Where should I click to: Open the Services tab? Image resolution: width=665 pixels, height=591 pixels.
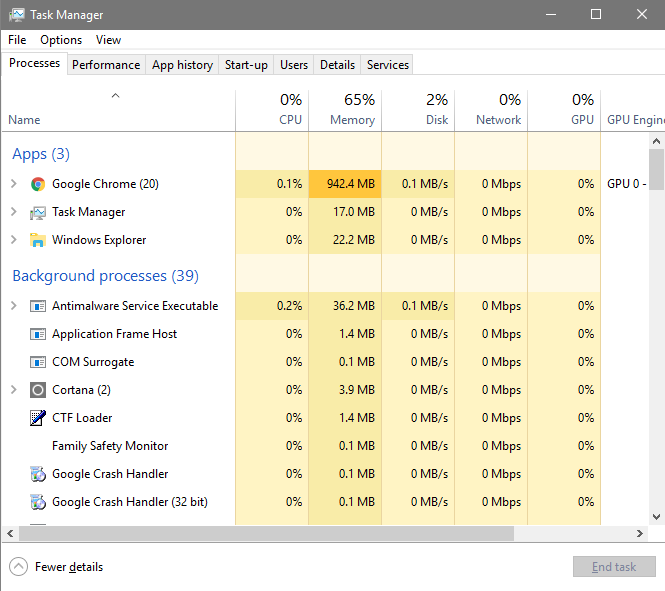pyautogui.click(x=387, y=65)
